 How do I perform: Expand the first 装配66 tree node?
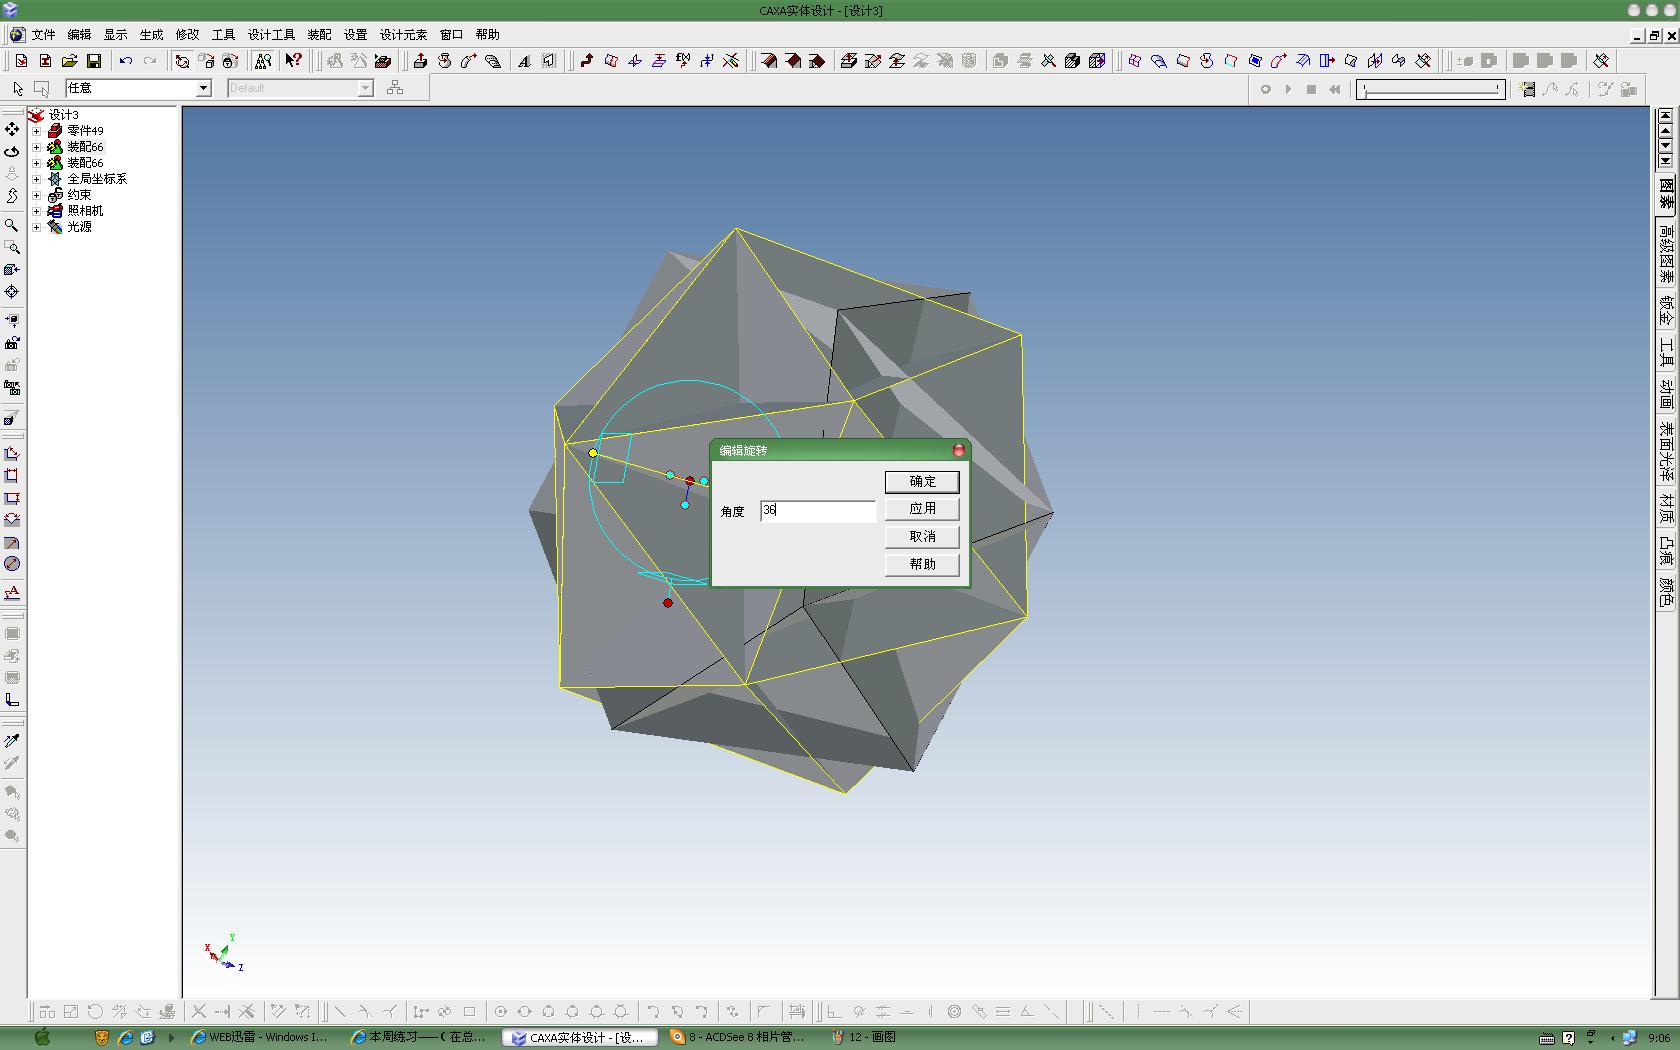click(37, 147)
